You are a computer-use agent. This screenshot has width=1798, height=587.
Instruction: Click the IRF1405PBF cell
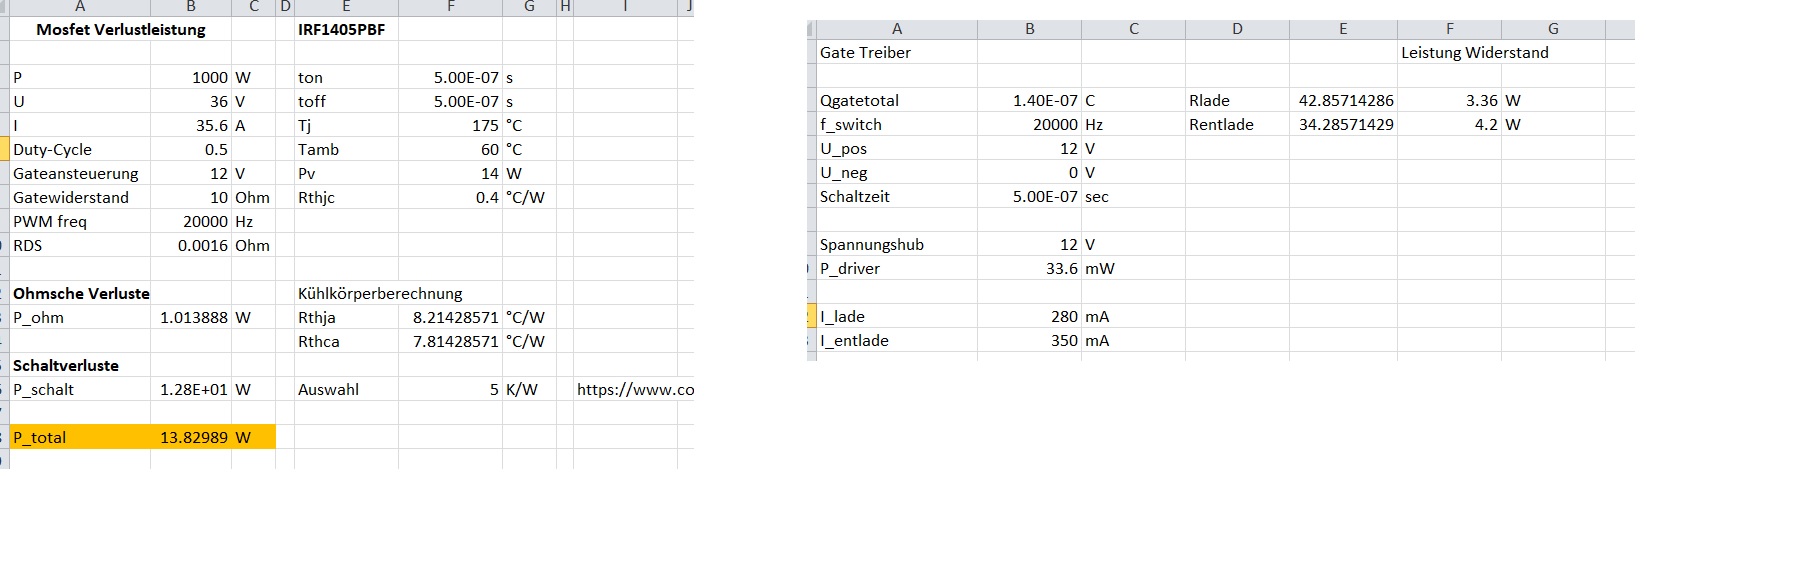(x=346, y=29)
